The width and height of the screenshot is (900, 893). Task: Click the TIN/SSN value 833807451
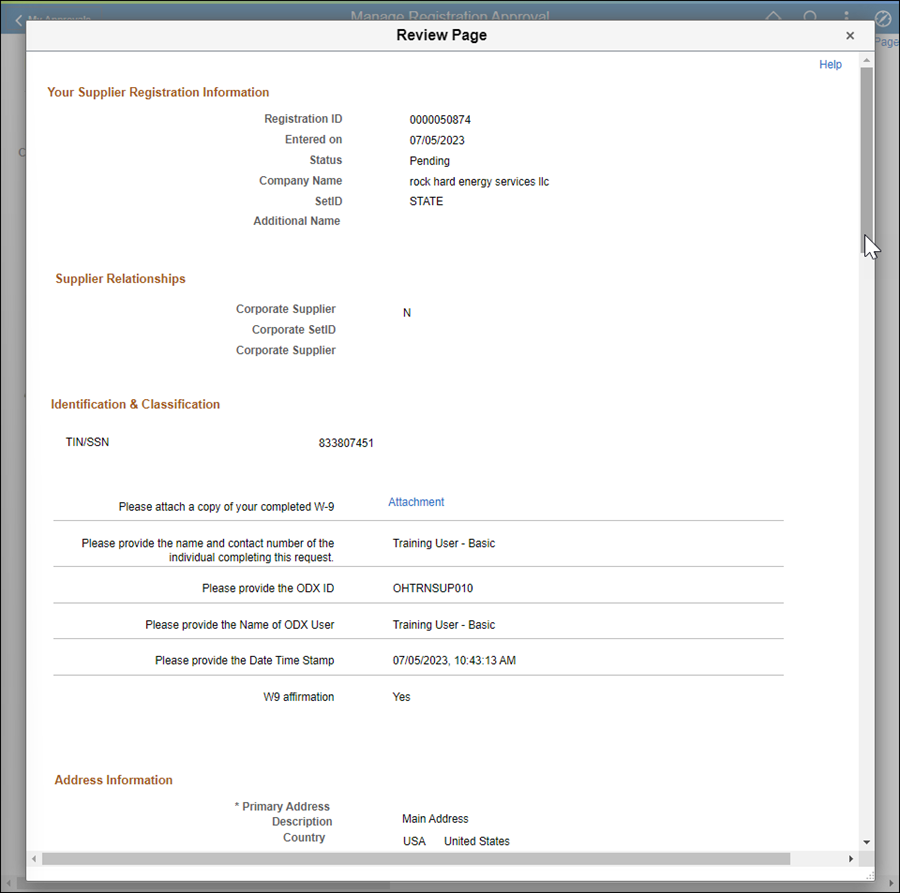(346, 443)
